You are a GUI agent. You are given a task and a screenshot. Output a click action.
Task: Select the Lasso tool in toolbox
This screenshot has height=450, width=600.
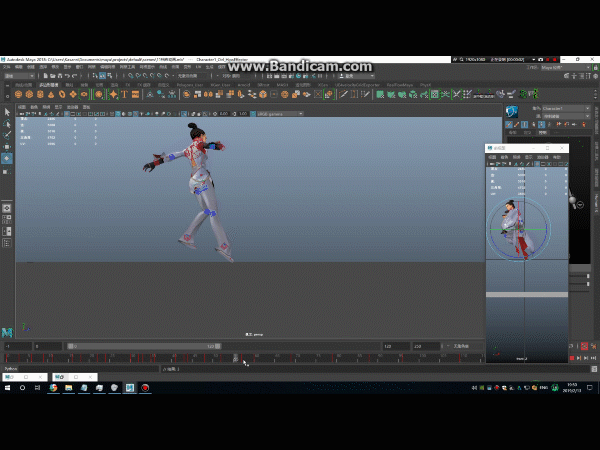[7, 124]
